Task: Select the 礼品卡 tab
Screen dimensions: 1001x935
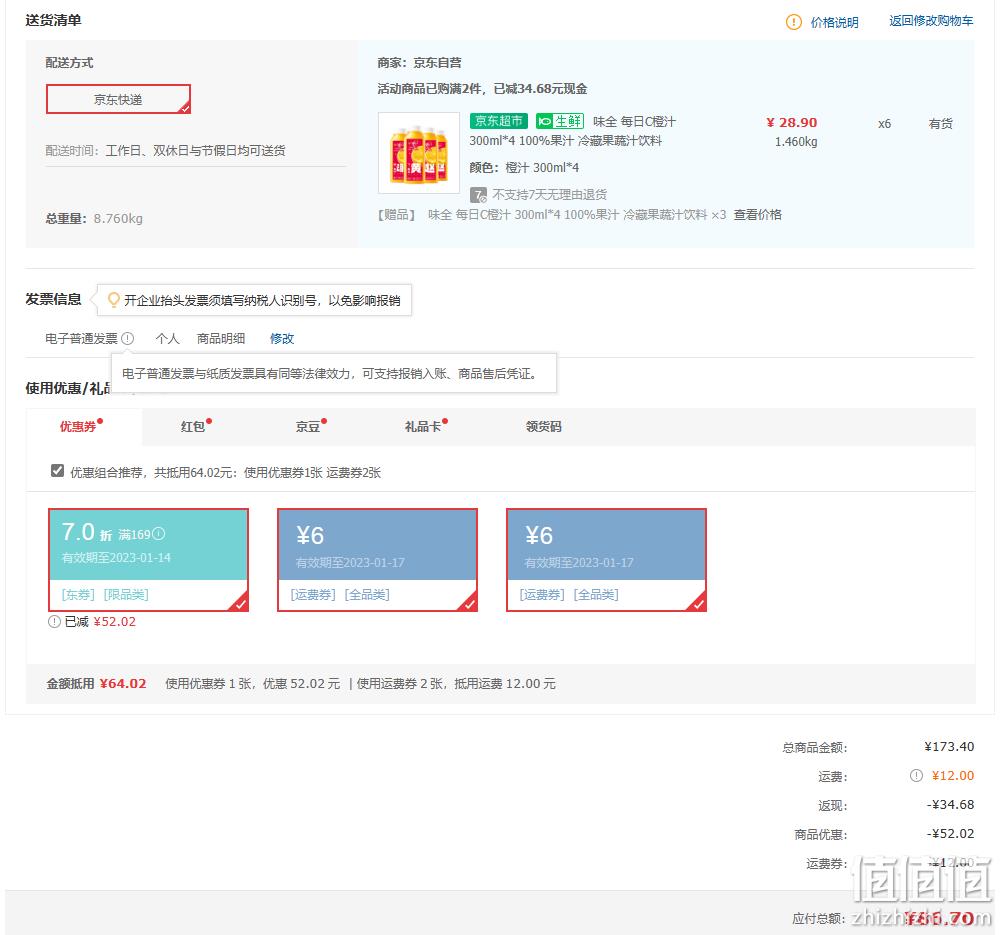Action: pyautogui.click(x=423, y=426)
